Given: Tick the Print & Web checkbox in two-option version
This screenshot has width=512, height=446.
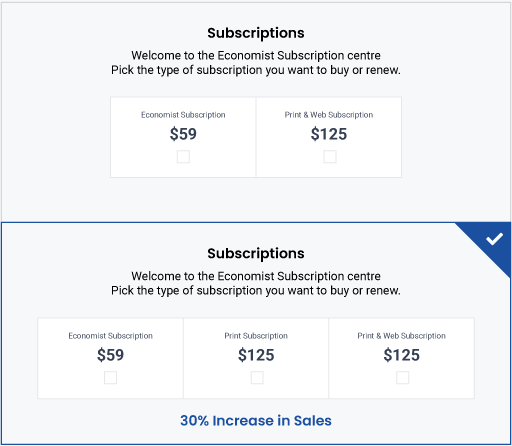Looking at the screenshot, I should [330, 156].
